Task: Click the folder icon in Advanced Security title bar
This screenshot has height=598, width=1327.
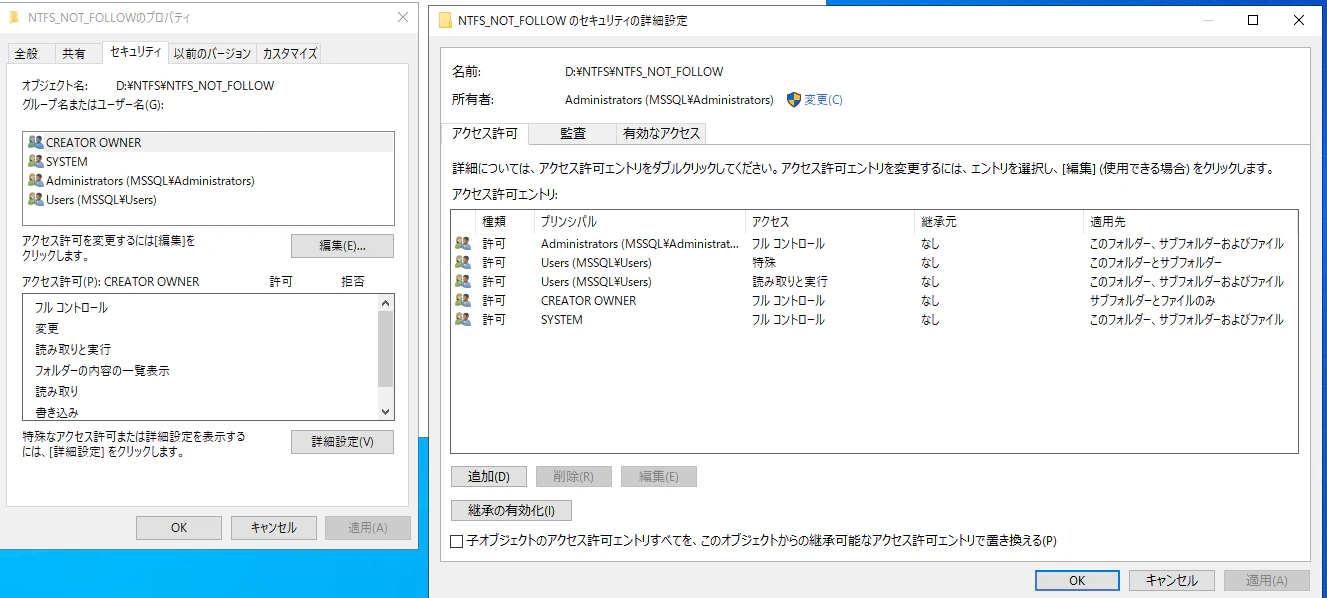Action: click(446, 20)
